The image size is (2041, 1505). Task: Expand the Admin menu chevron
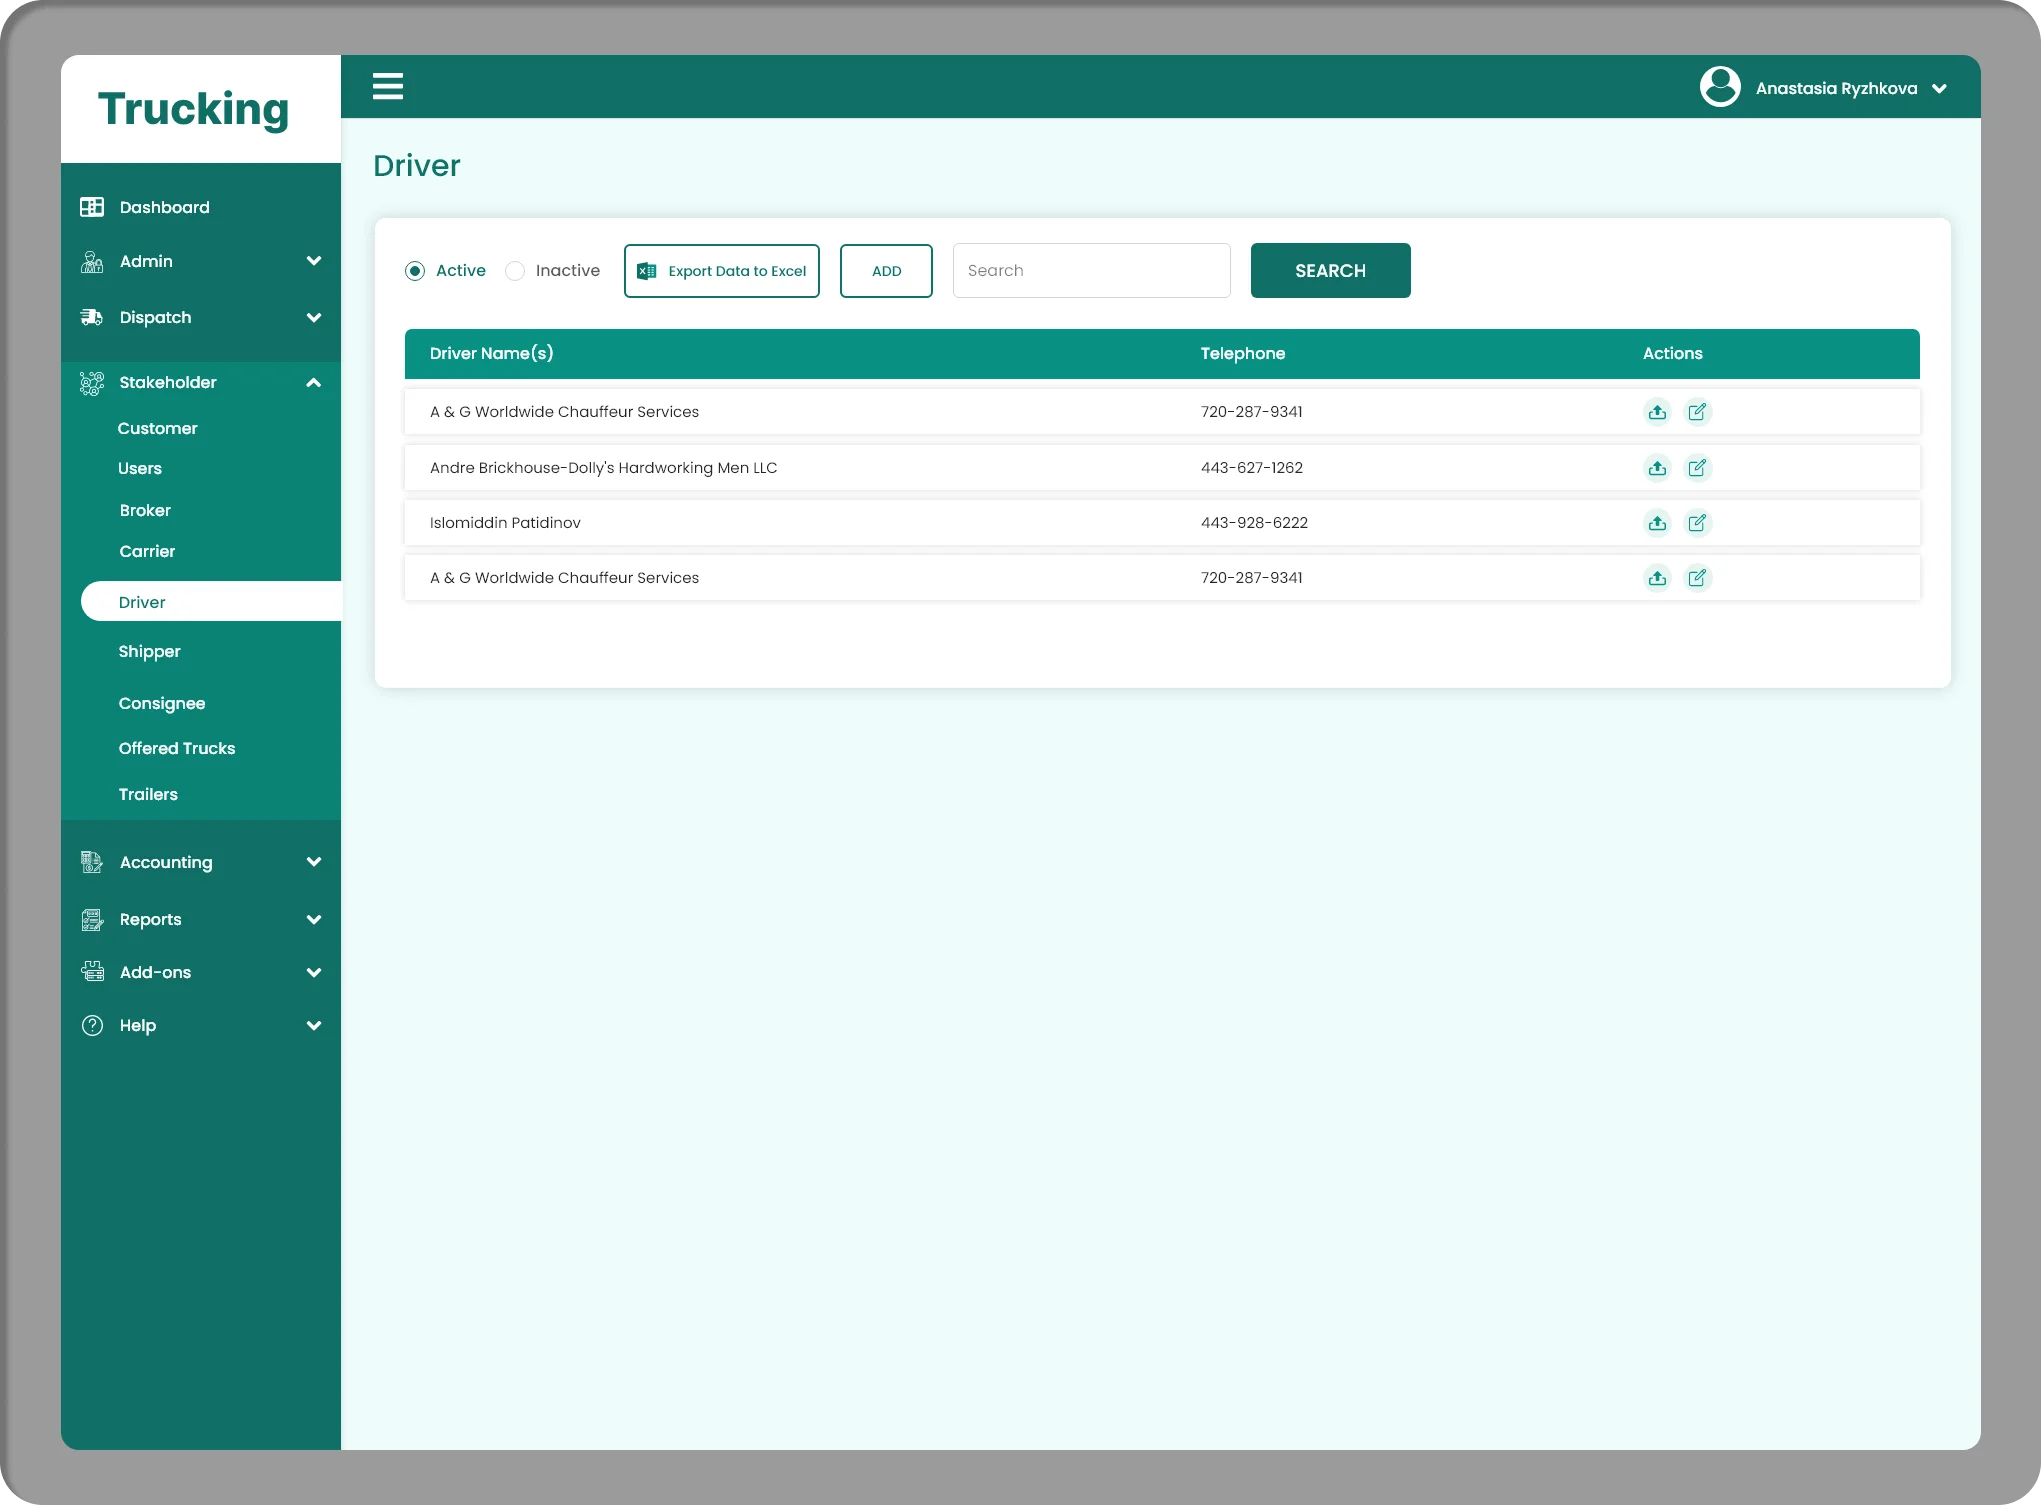pos(314,262)
